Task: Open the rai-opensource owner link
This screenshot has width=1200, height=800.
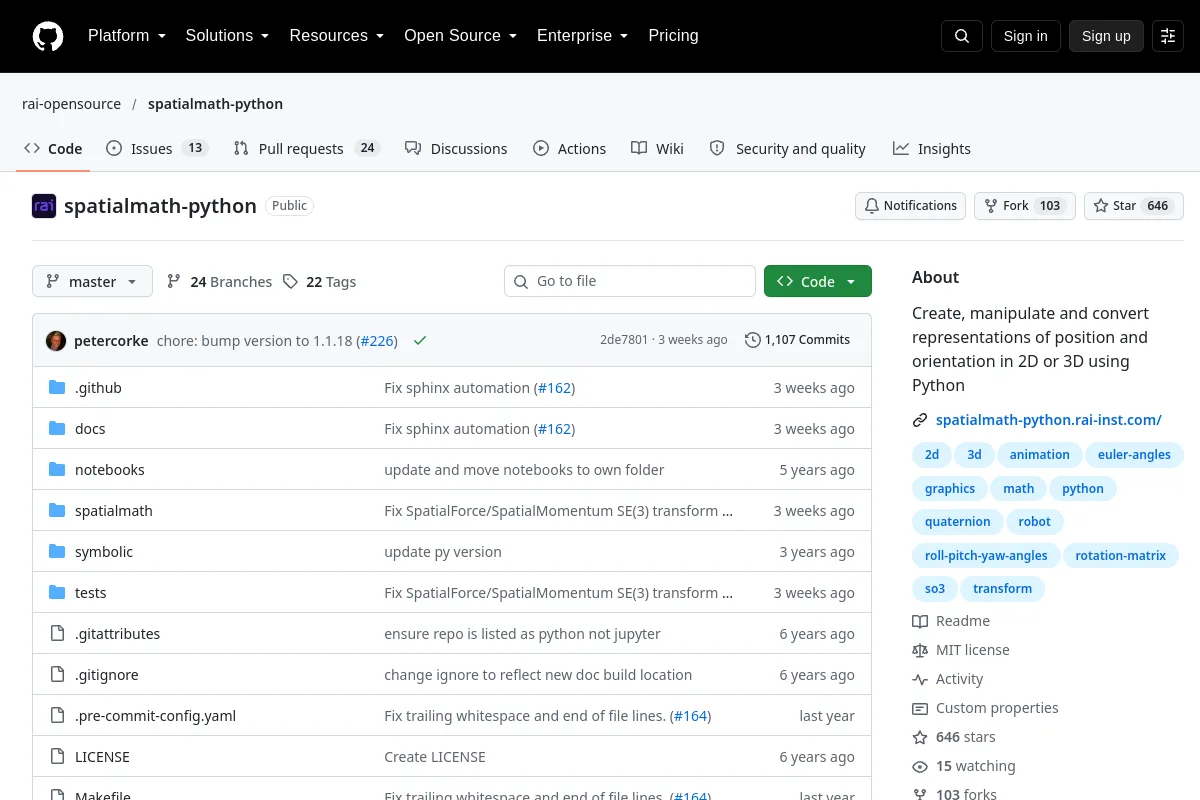Action: pos(72,104)
